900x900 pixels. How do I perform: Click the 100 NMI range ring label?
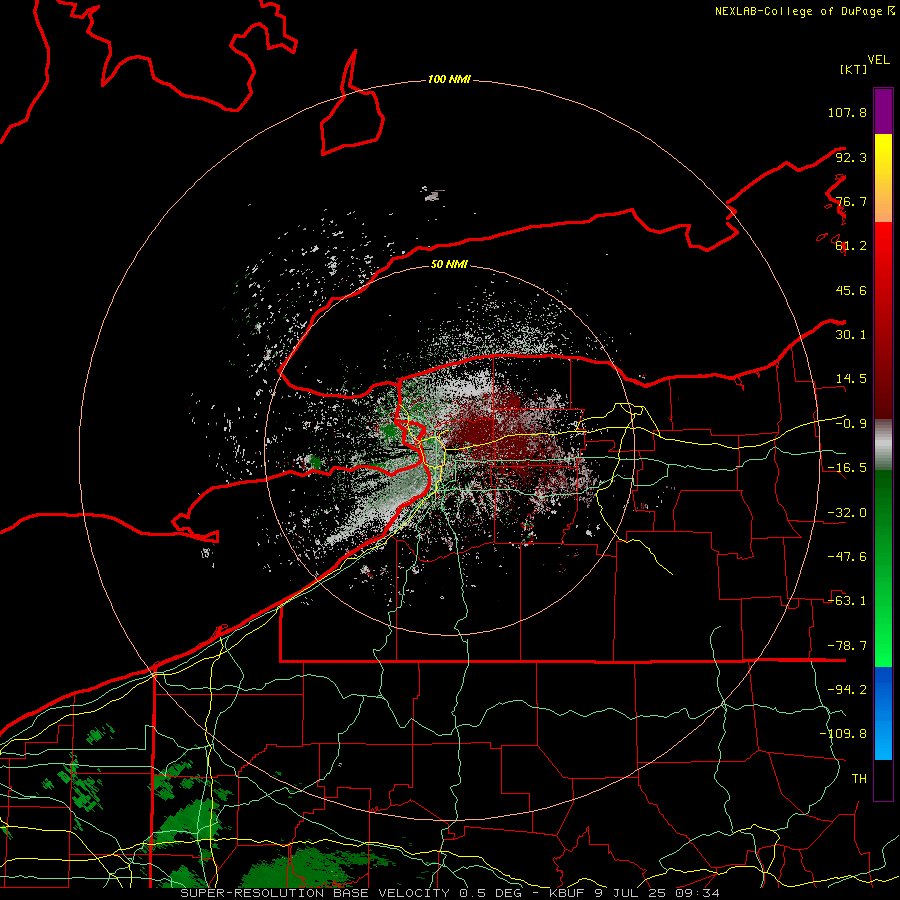pos(449,79)
